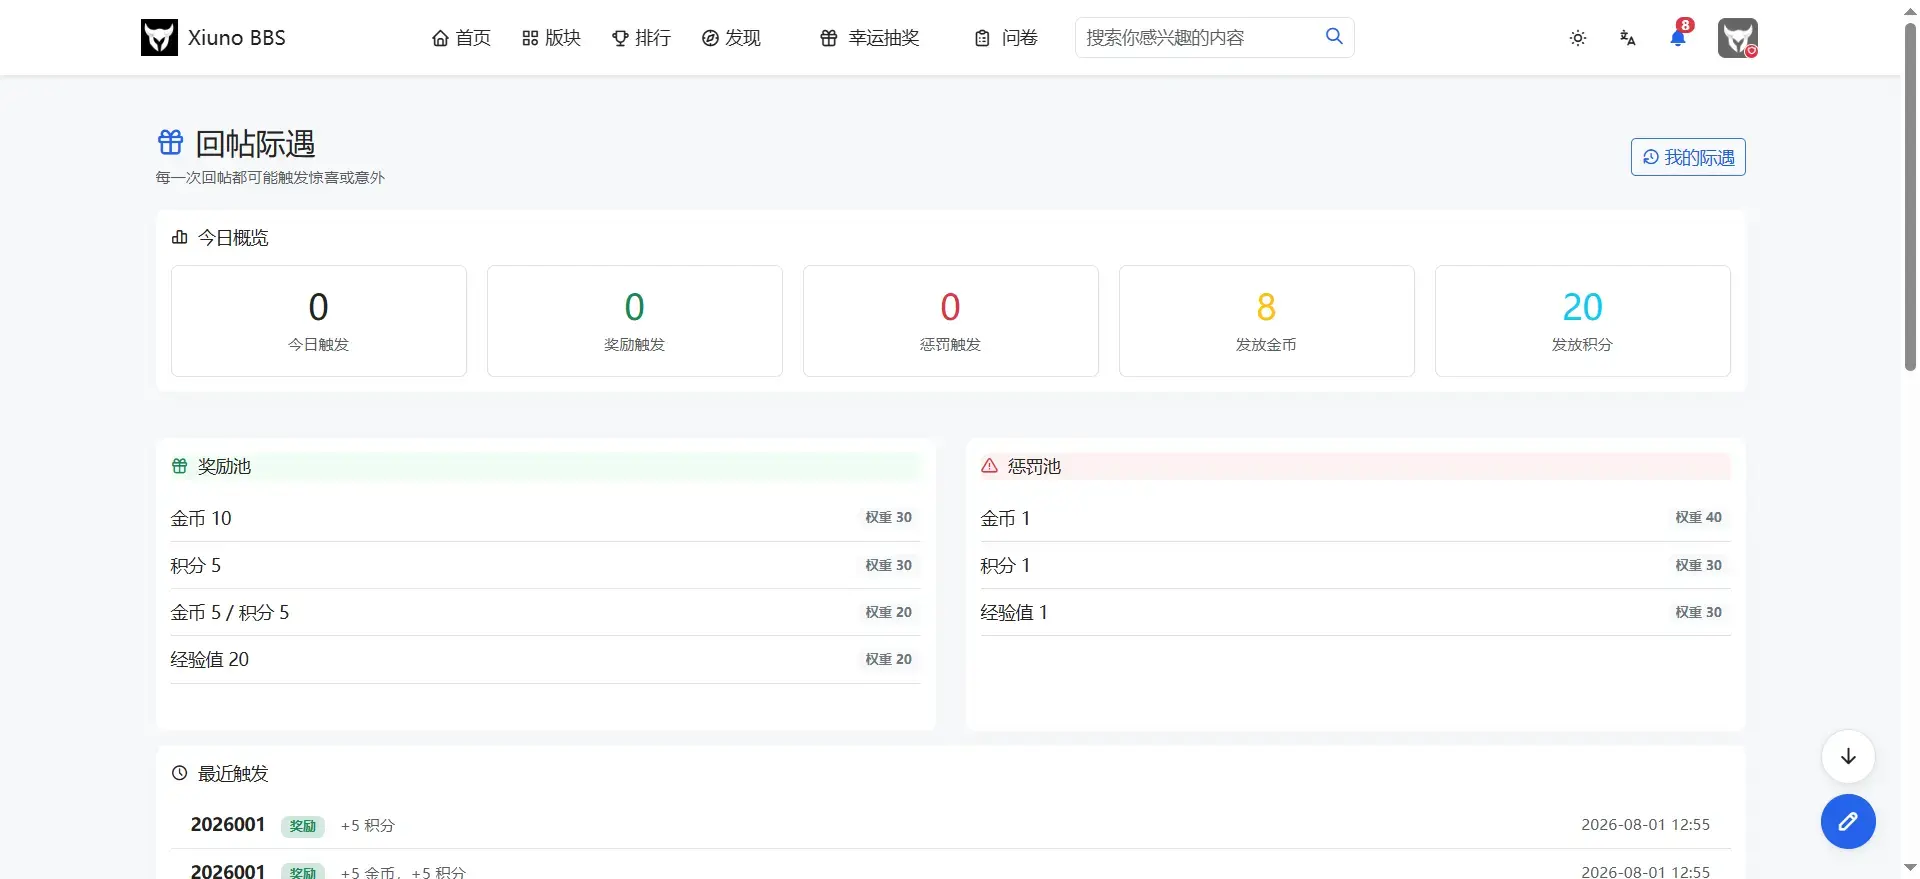Open user 2026001 in the +5 积分 row
Viewport: 1920px width, 879px height.
coord(228,825)
